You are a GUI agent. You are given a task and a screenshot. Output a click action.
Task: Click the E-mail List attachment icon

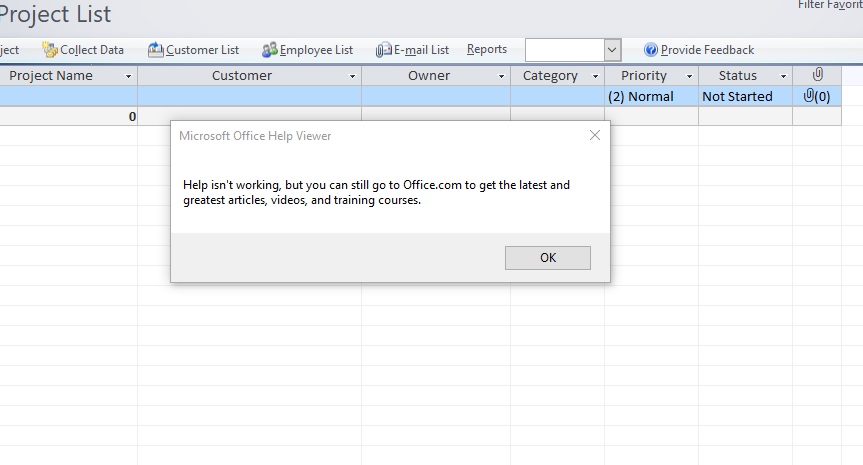[x=384, y=50]
